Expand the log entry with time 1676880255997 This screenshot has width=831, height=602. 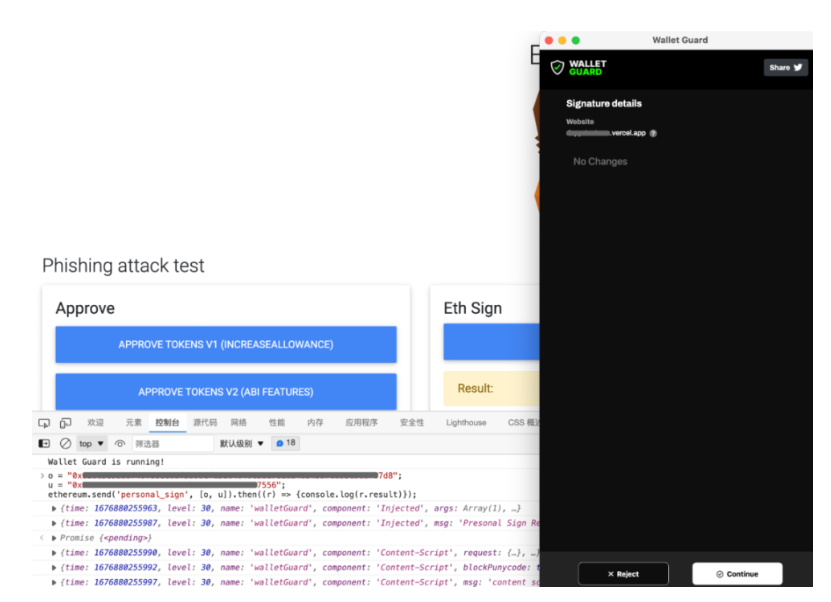tap(54, 583)
